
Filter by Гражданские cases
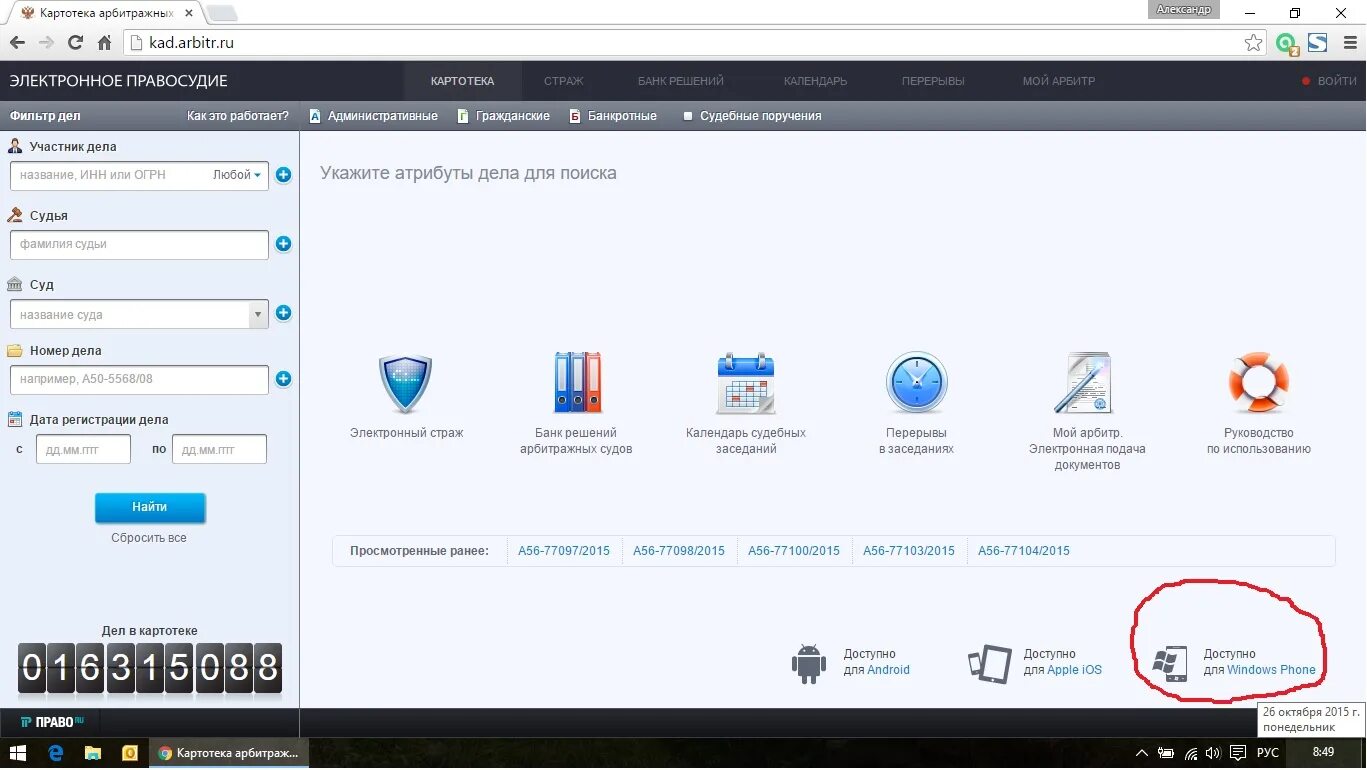[503, 116]
